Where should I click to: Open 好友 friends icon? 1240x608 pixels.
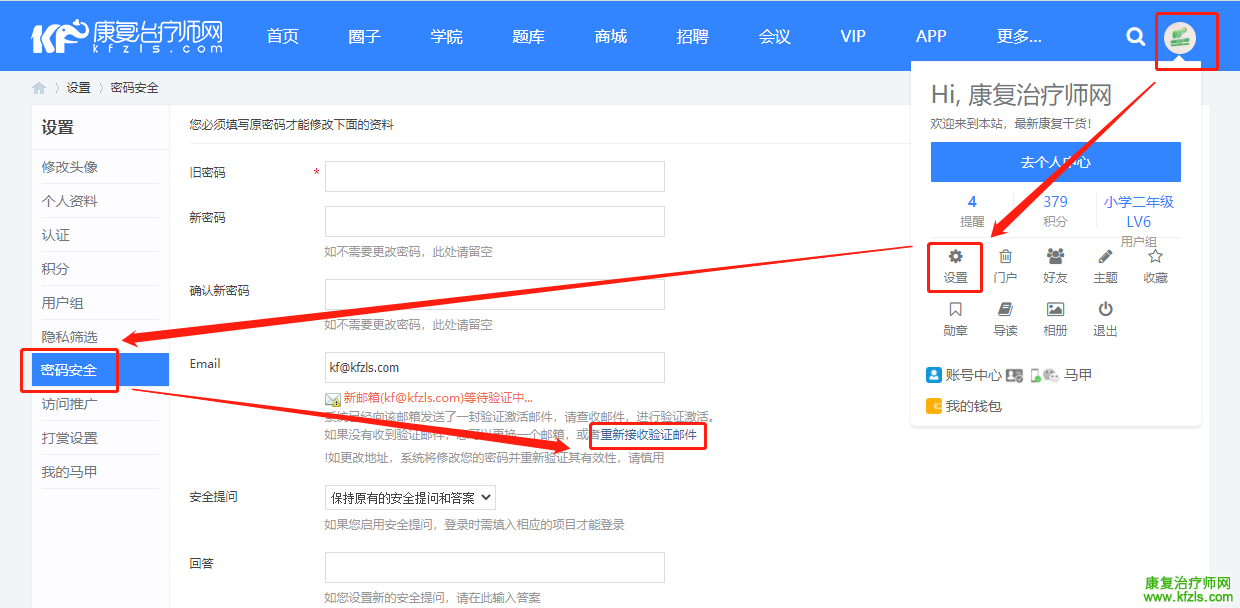click(x=1055, y=257)
